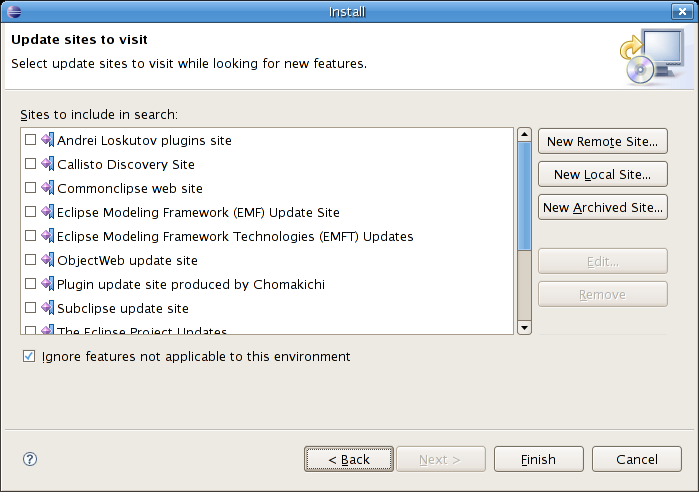The height and width of the screenshot is (492, 699).
Task: Click the Eclipse icon in title bar
Action: pos(14,12)
